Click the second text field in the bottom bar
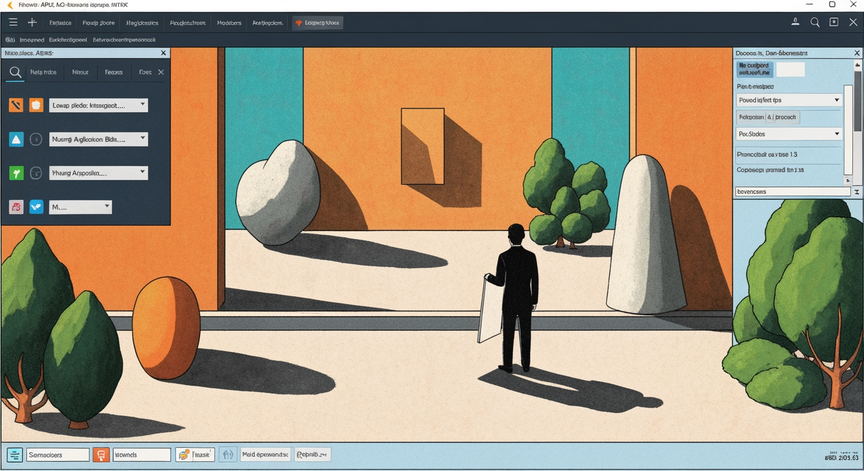This screenshot has width=864, height=471. click(x=142, y=455)
